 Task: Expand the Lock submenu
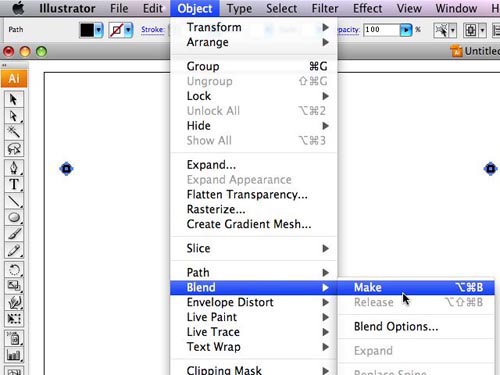coord(326,96)
